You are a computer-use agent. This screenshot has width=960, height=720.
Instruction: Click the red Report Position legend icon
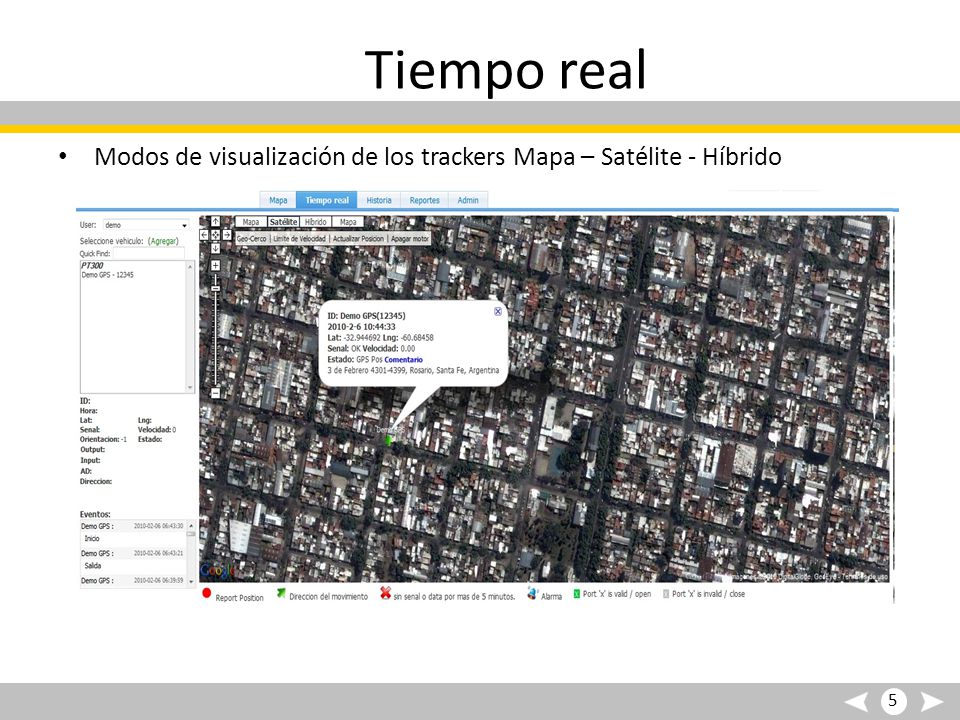206,593
